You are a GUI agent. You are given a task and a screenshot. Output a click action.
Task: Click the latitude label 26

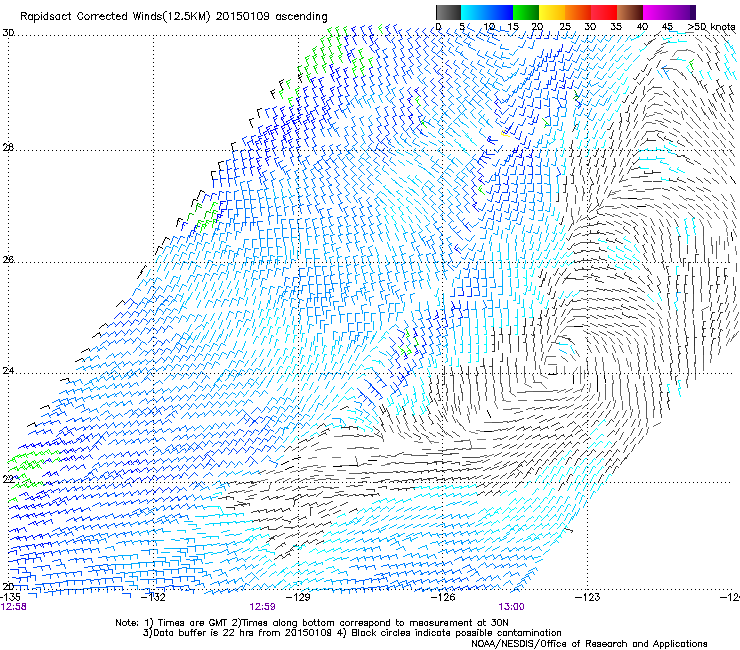tap(8, 259)
